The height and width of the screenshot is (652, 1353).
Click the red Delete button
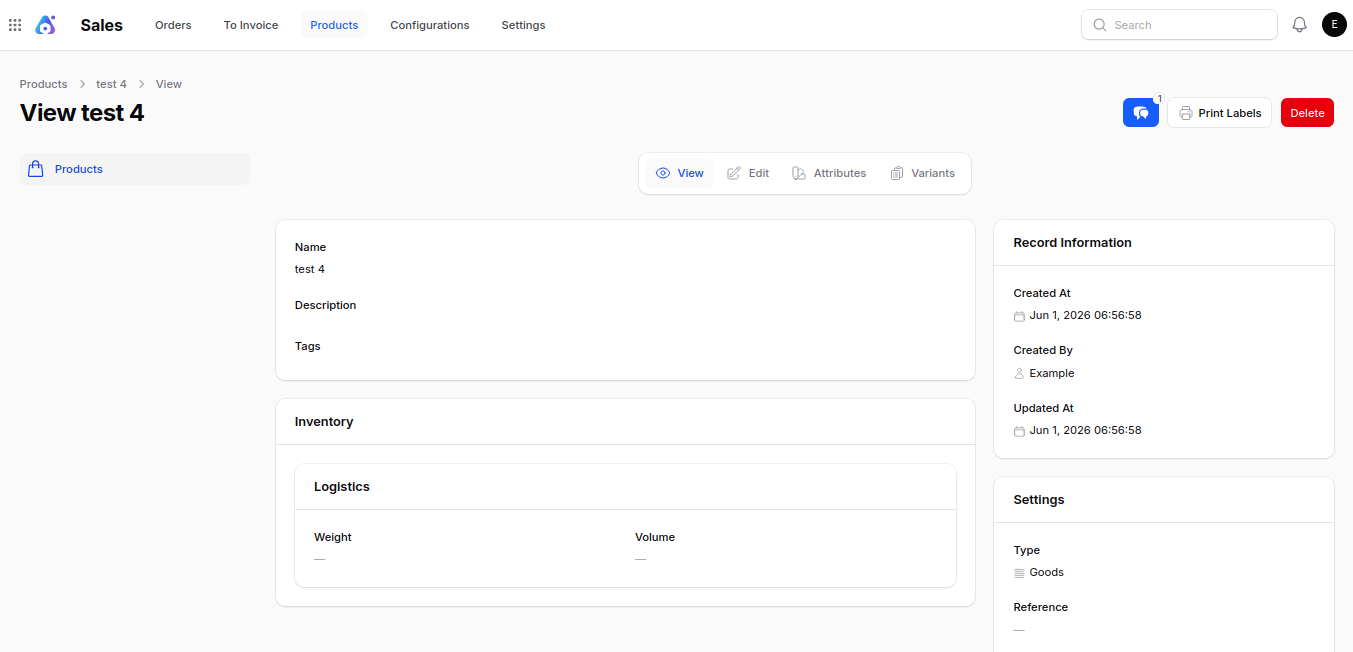[1307, 113]
